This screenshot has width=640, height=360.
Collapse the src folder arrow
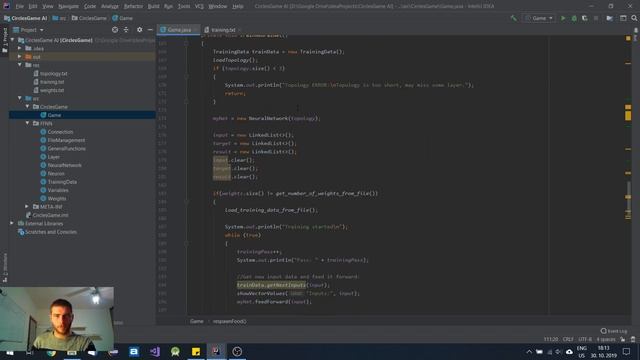20,98
